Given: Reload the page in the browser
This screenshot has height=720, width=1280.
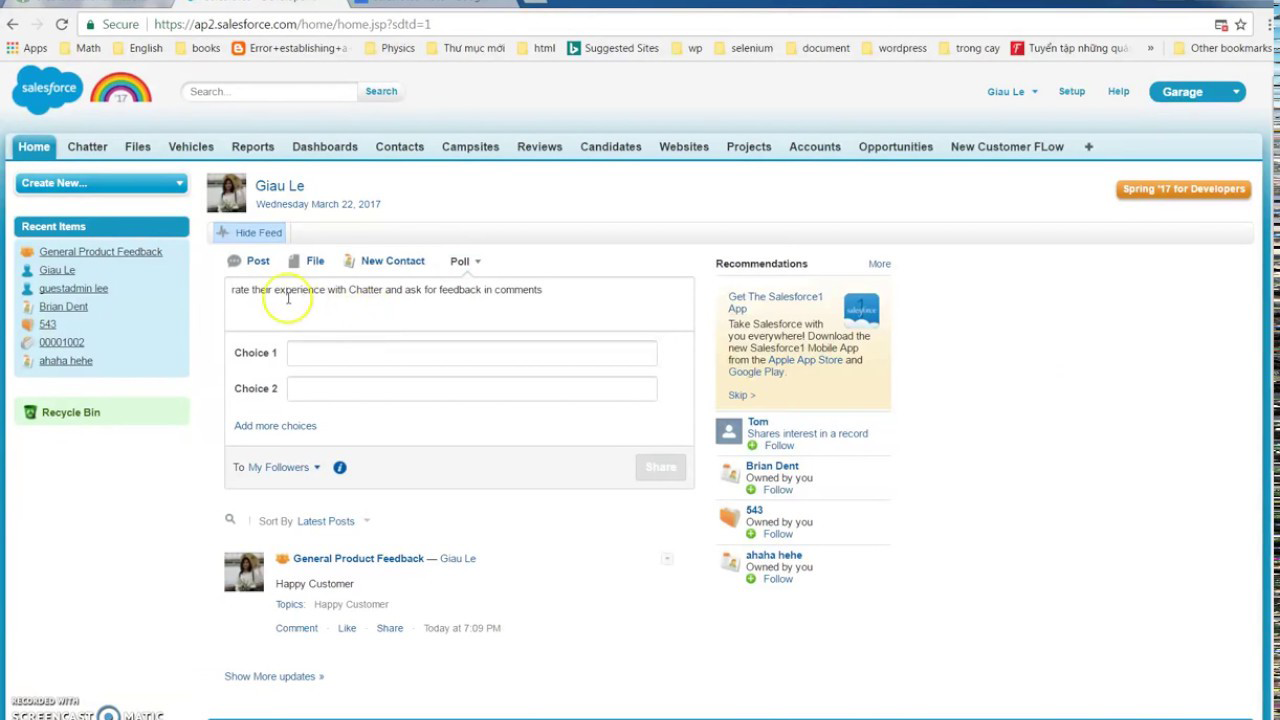Looking at the screenshot, I should click(x=62, y=24).
